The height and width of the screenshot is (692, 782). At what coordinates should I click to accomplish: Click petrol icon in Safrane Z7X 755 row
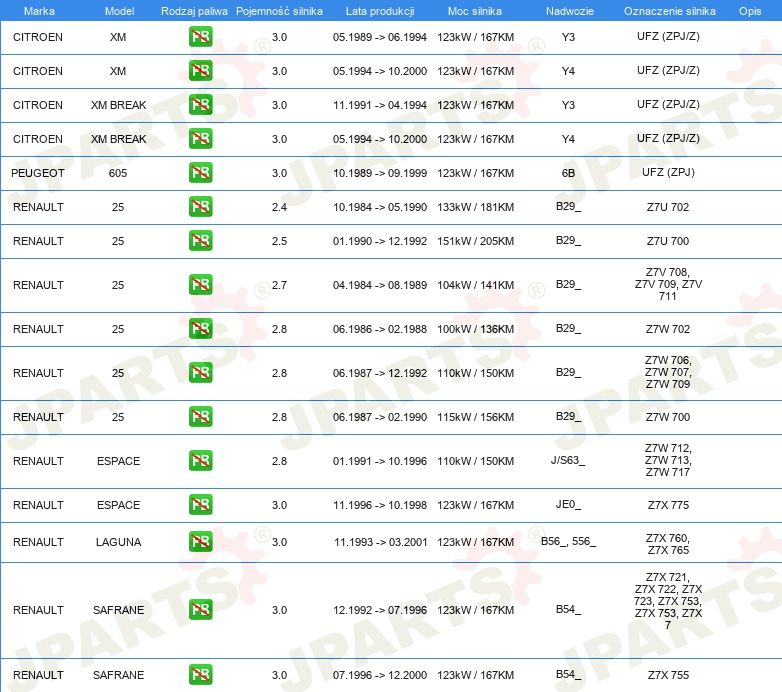click(200, 675)
